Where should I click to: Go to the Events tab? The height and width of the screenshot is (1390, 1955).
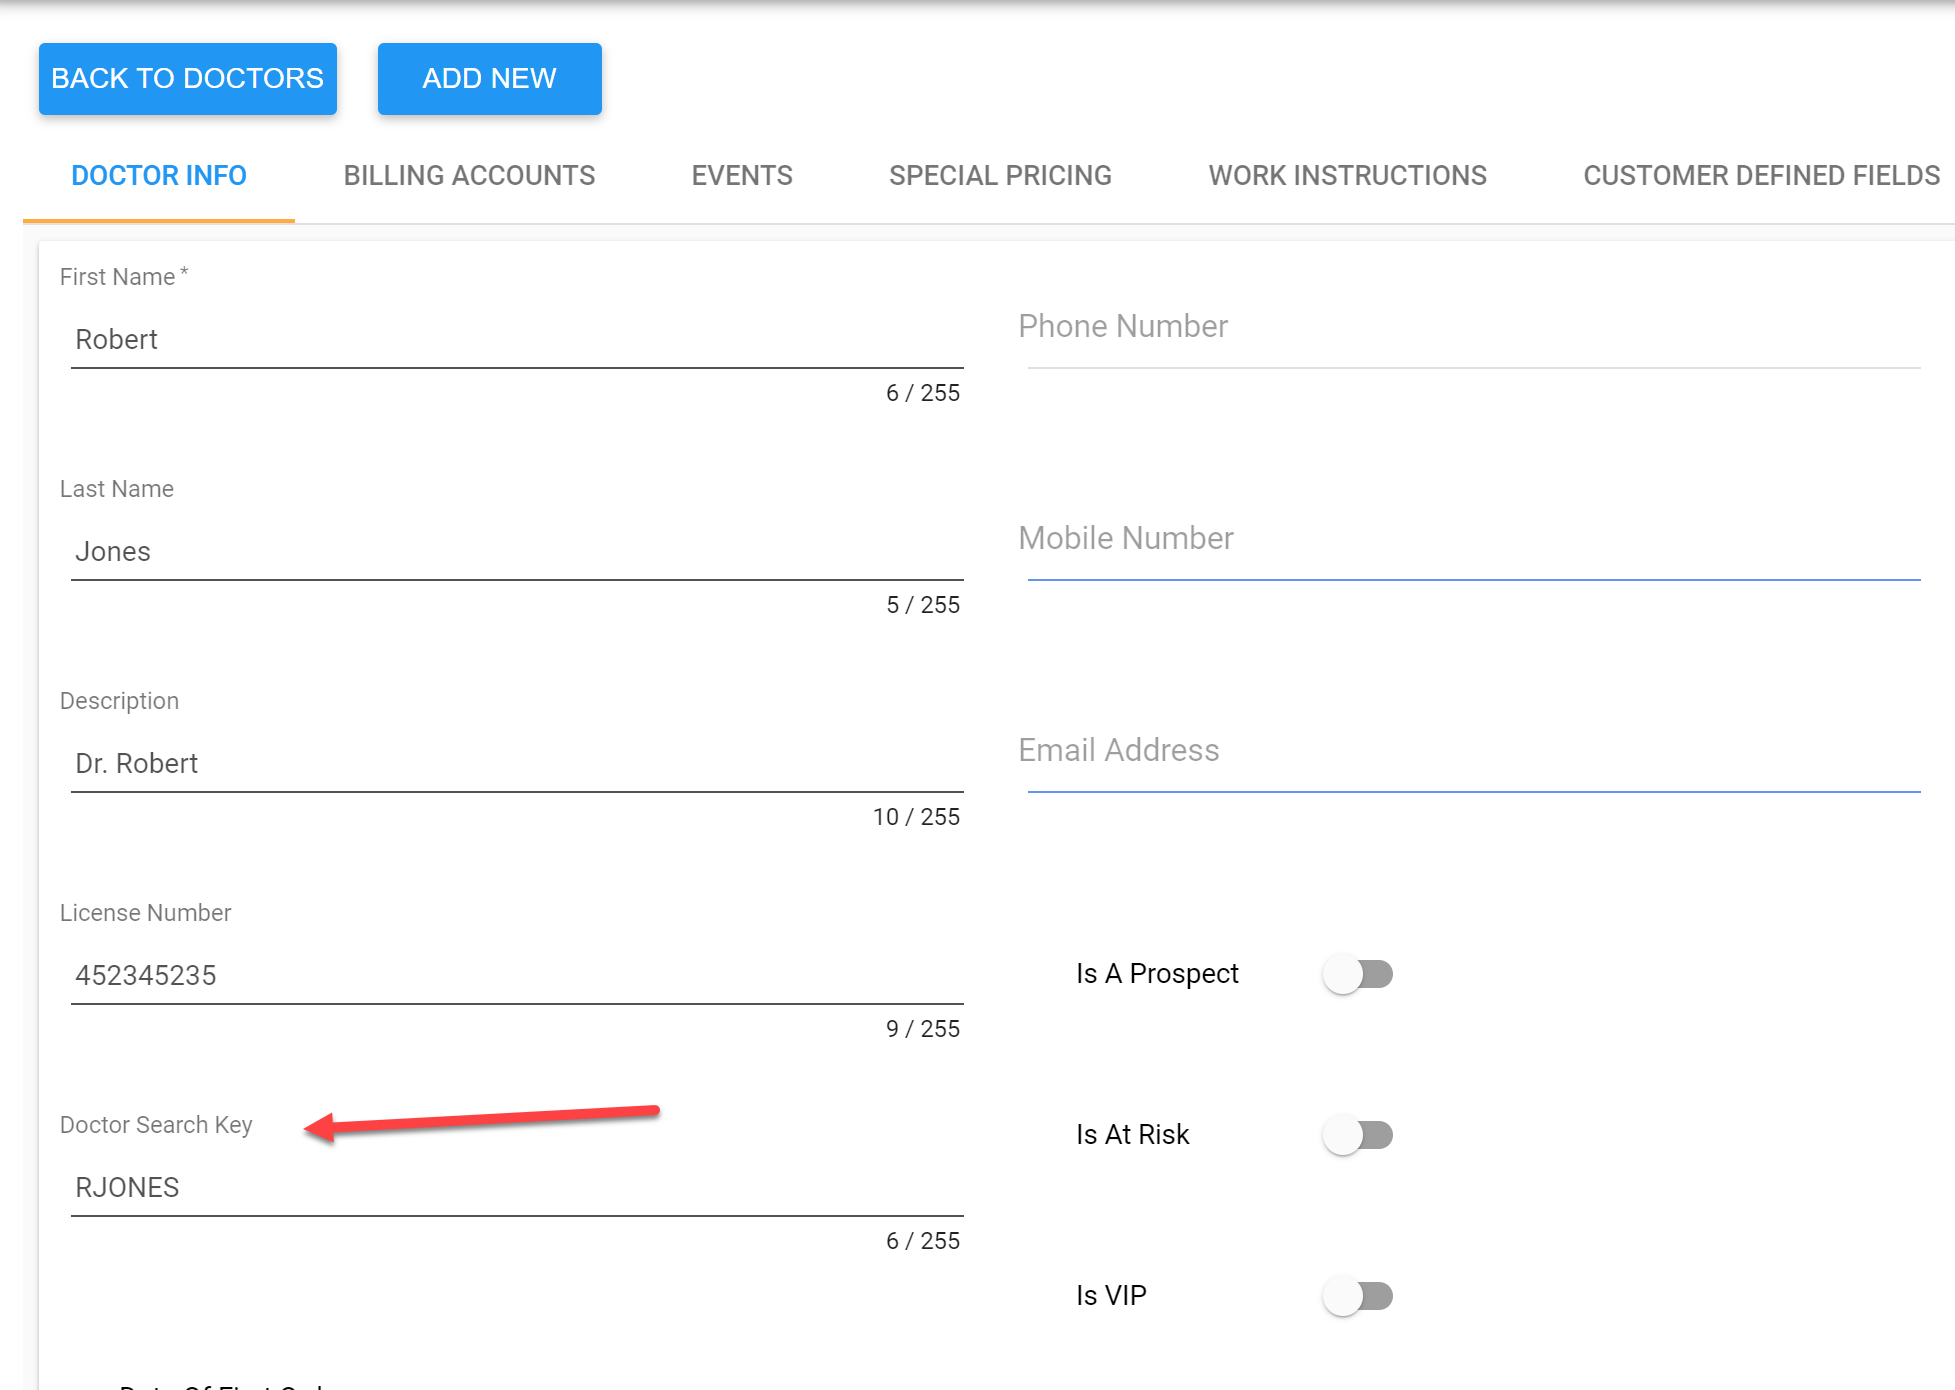741,176
